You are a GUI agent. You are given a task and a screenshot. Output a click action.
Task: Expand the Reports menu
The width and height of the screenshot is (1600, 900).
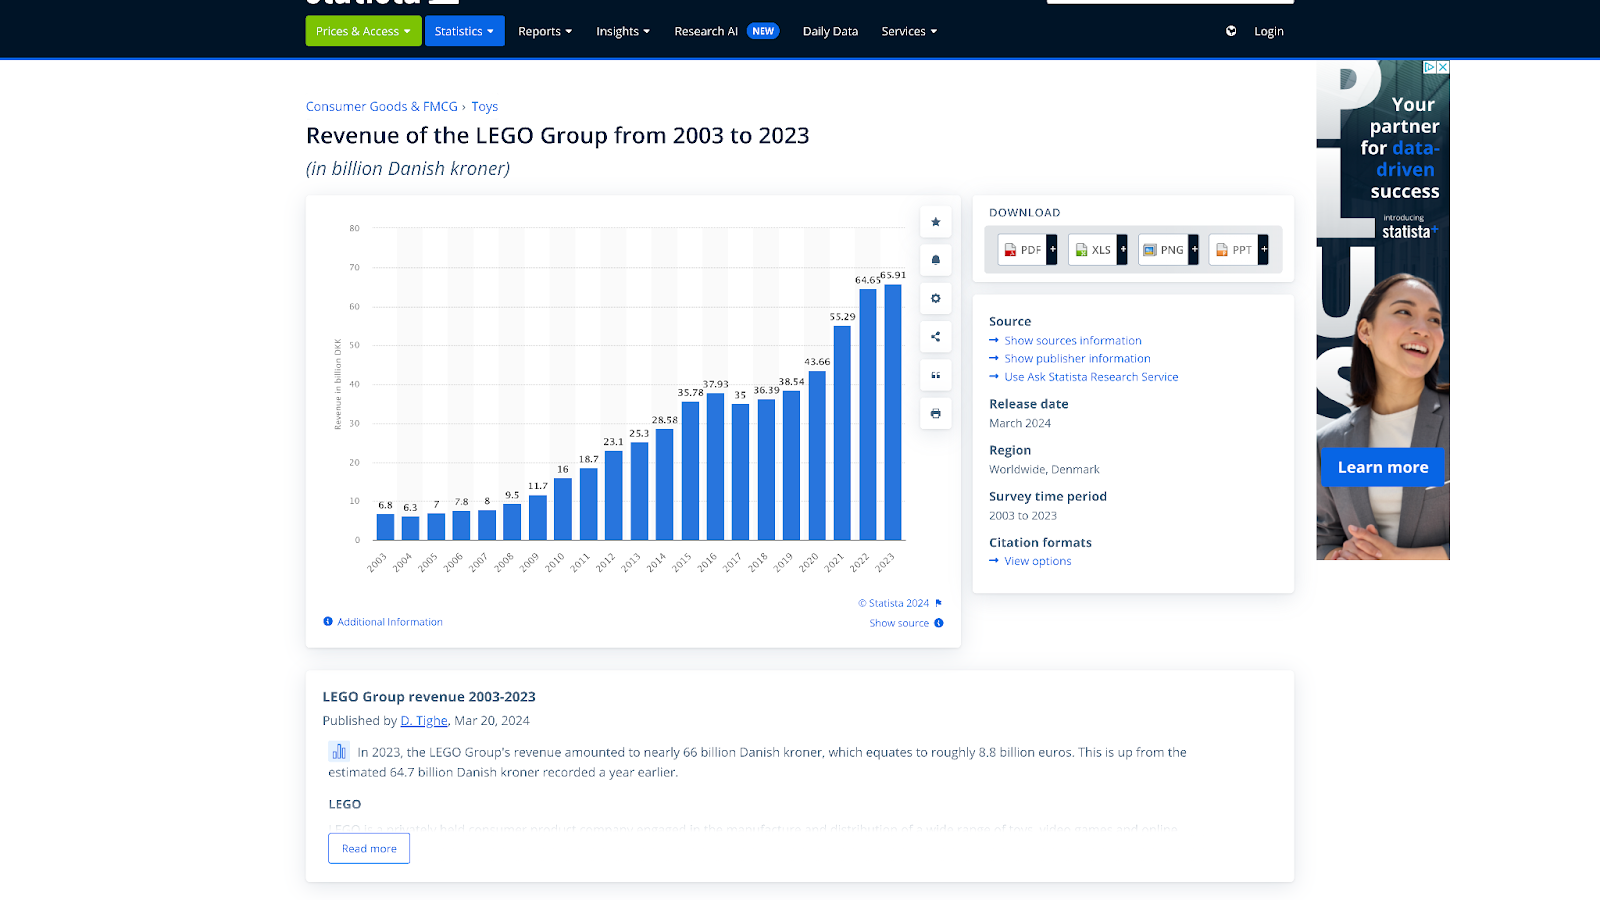coord(545,31)
